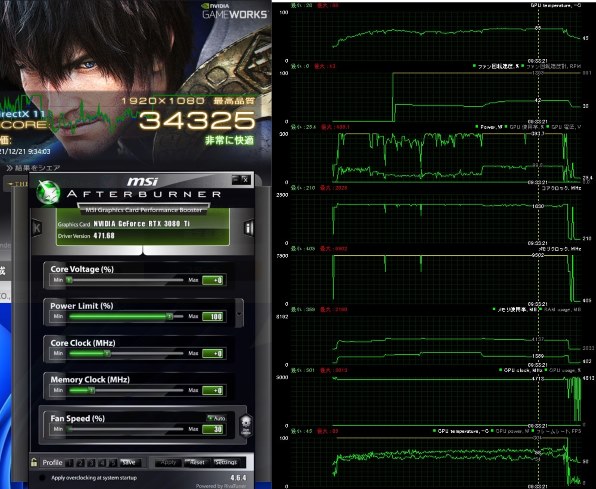The image size is (596, 489).
Task: Select profile slot 4
Action: 102,463
